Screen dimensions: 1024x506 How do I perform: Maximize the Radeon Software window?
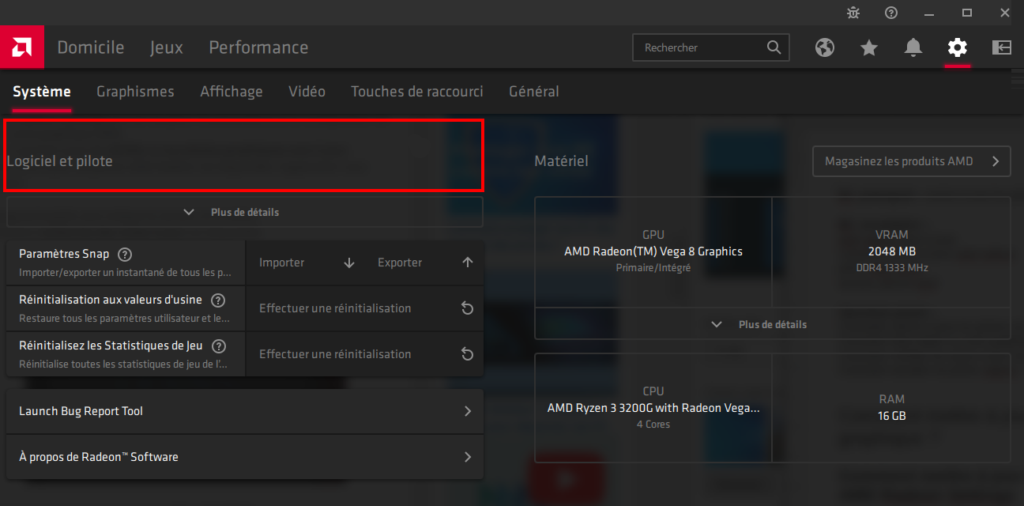click(x=967, y=12)
